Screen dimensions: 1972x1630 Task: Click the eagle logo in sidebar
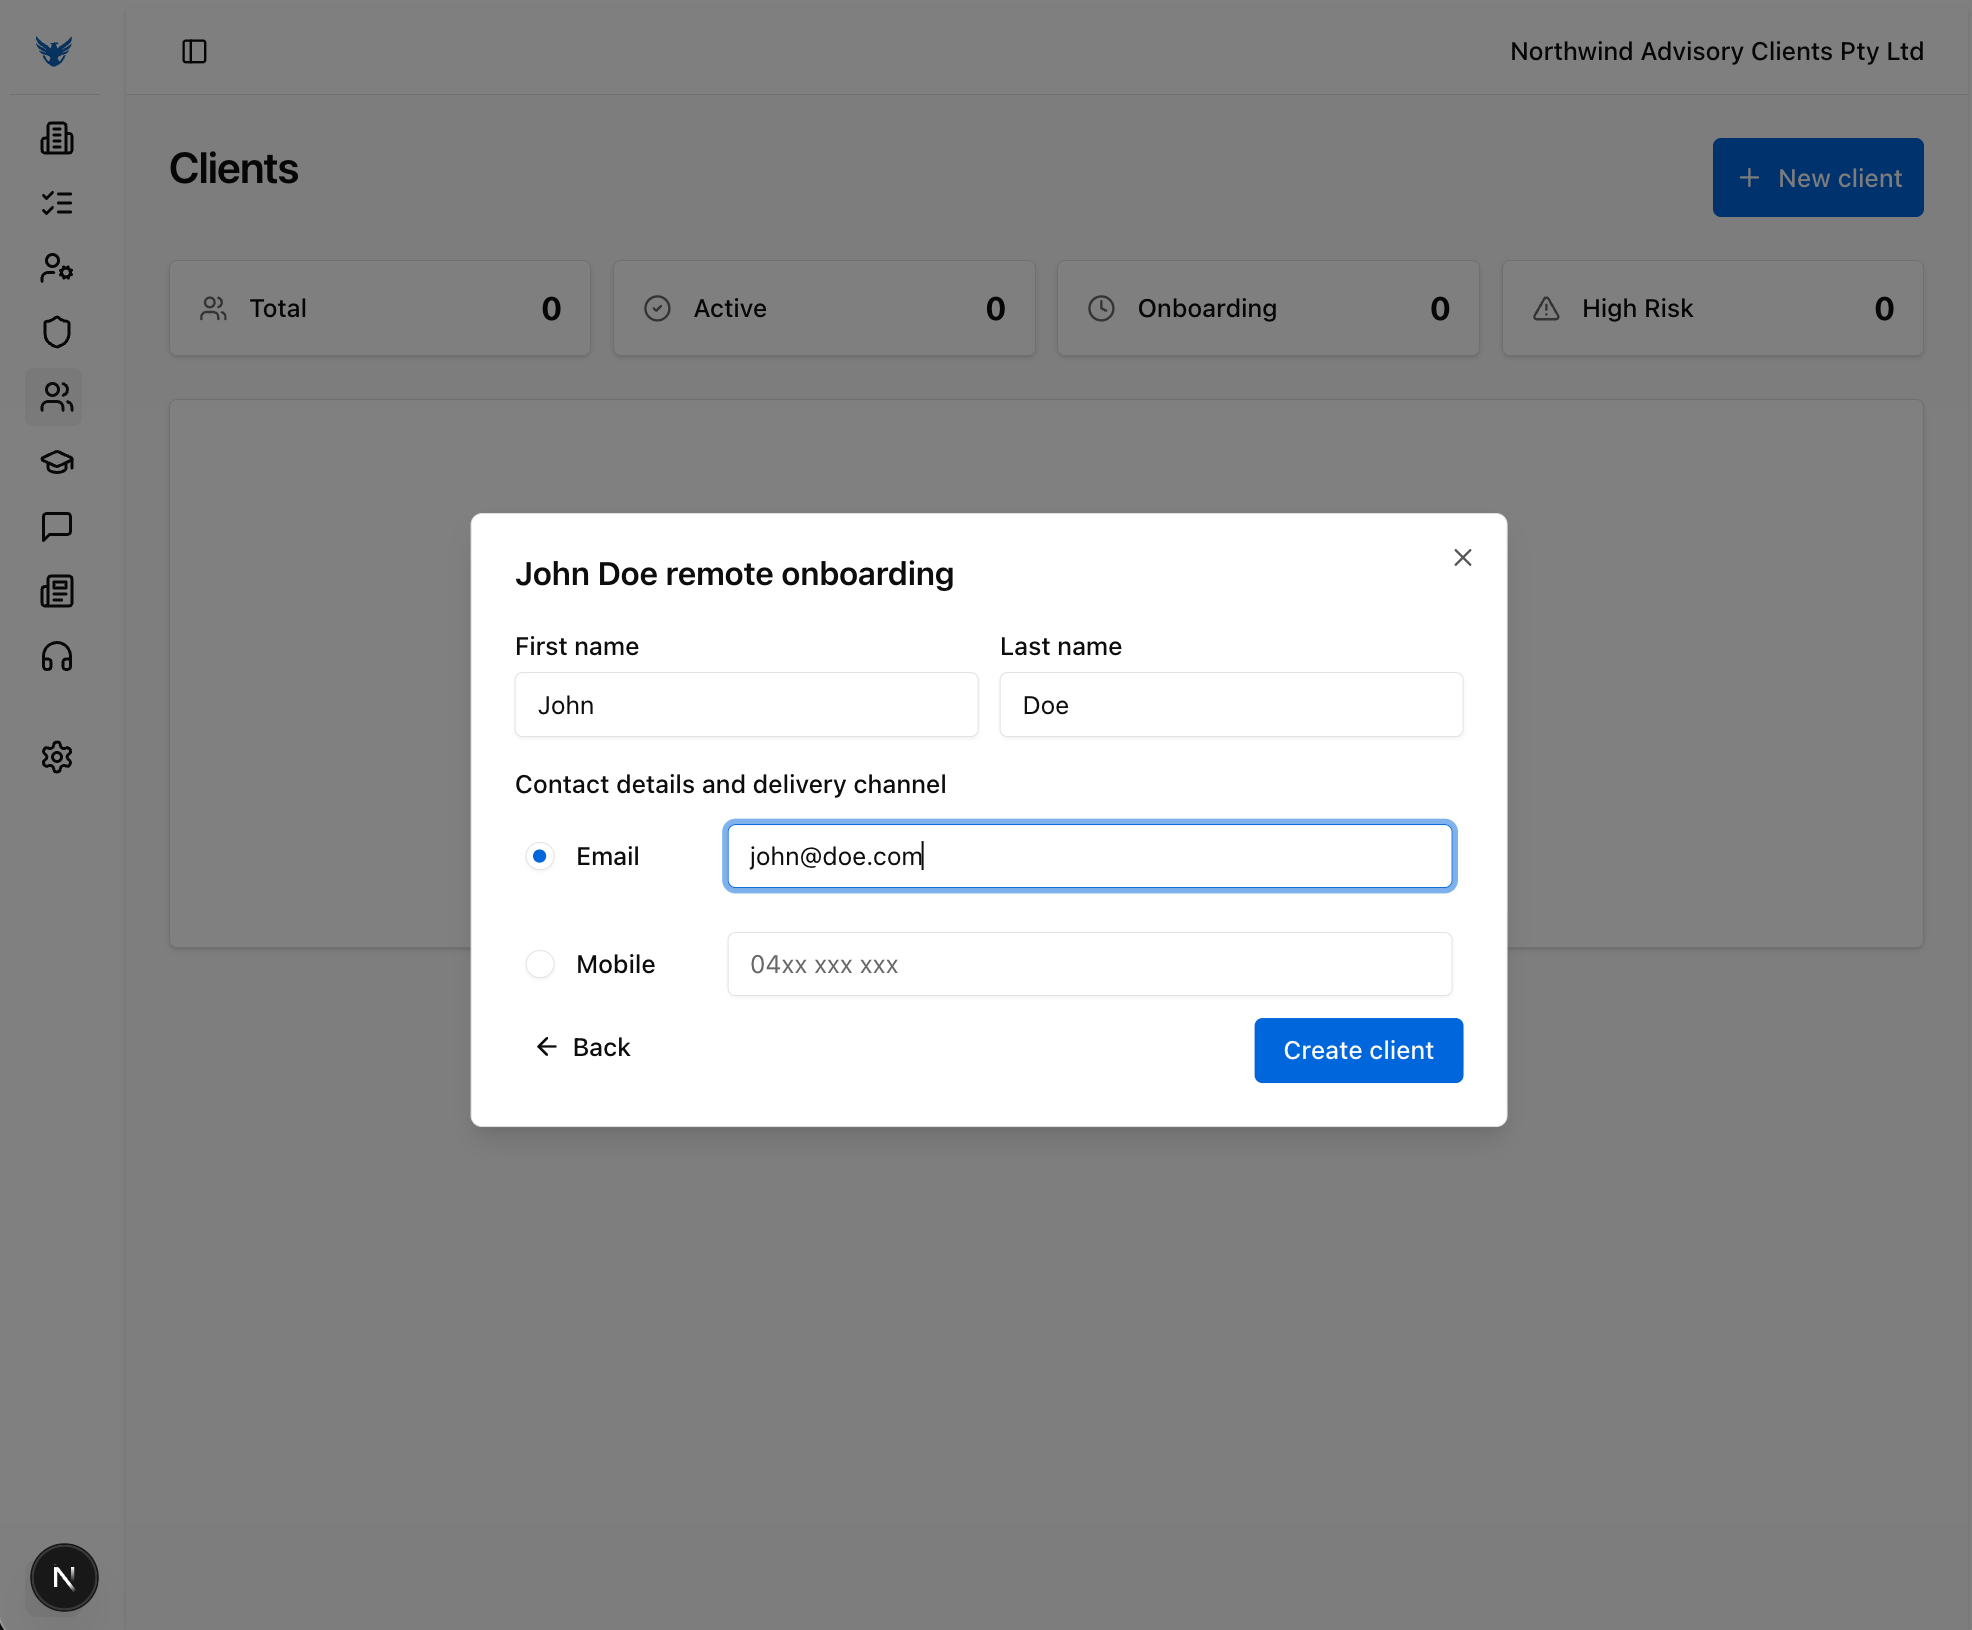point(54,50)
